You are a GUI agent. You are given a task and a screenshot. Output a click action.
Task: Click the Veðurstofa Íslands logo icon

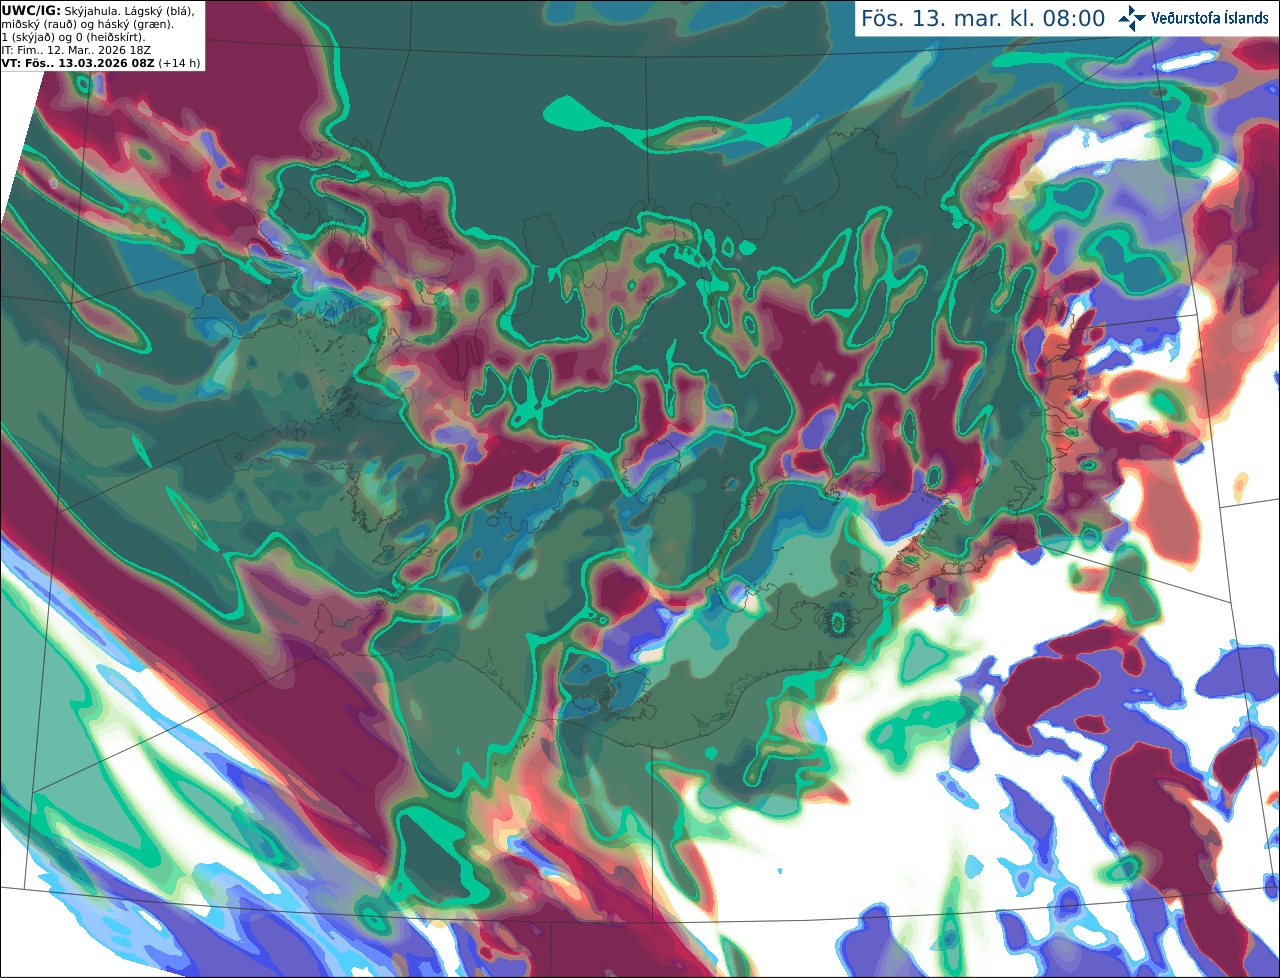tap(1132, 18)
